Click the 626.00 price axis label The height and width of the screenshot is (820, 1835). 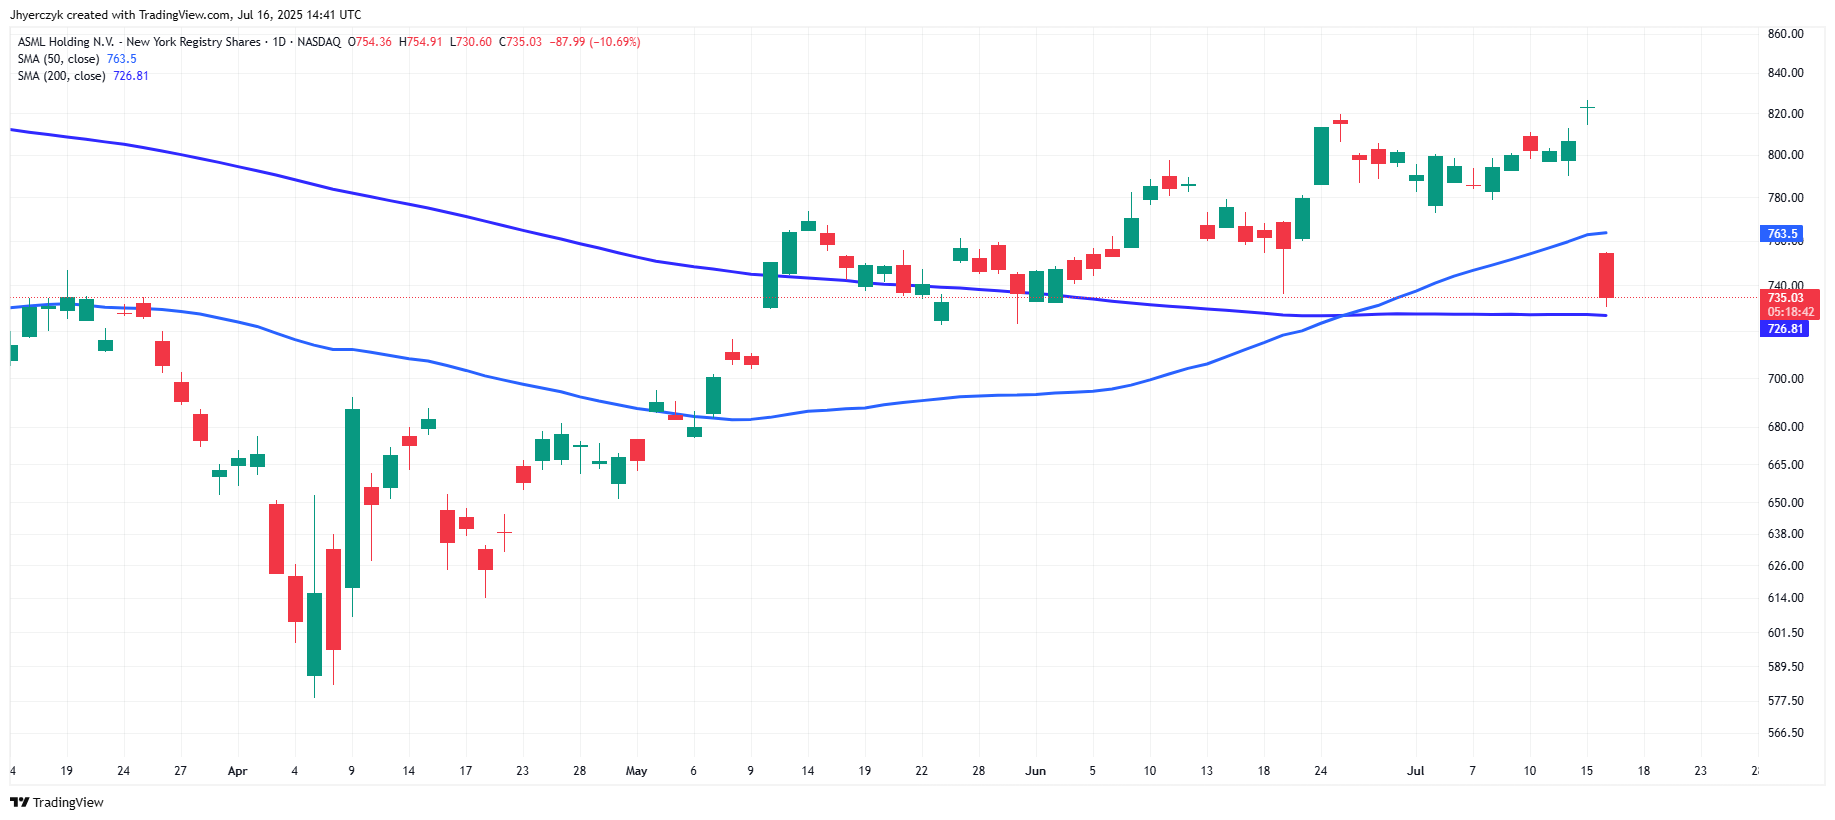pyautogui.click(x=1785, y=566)
